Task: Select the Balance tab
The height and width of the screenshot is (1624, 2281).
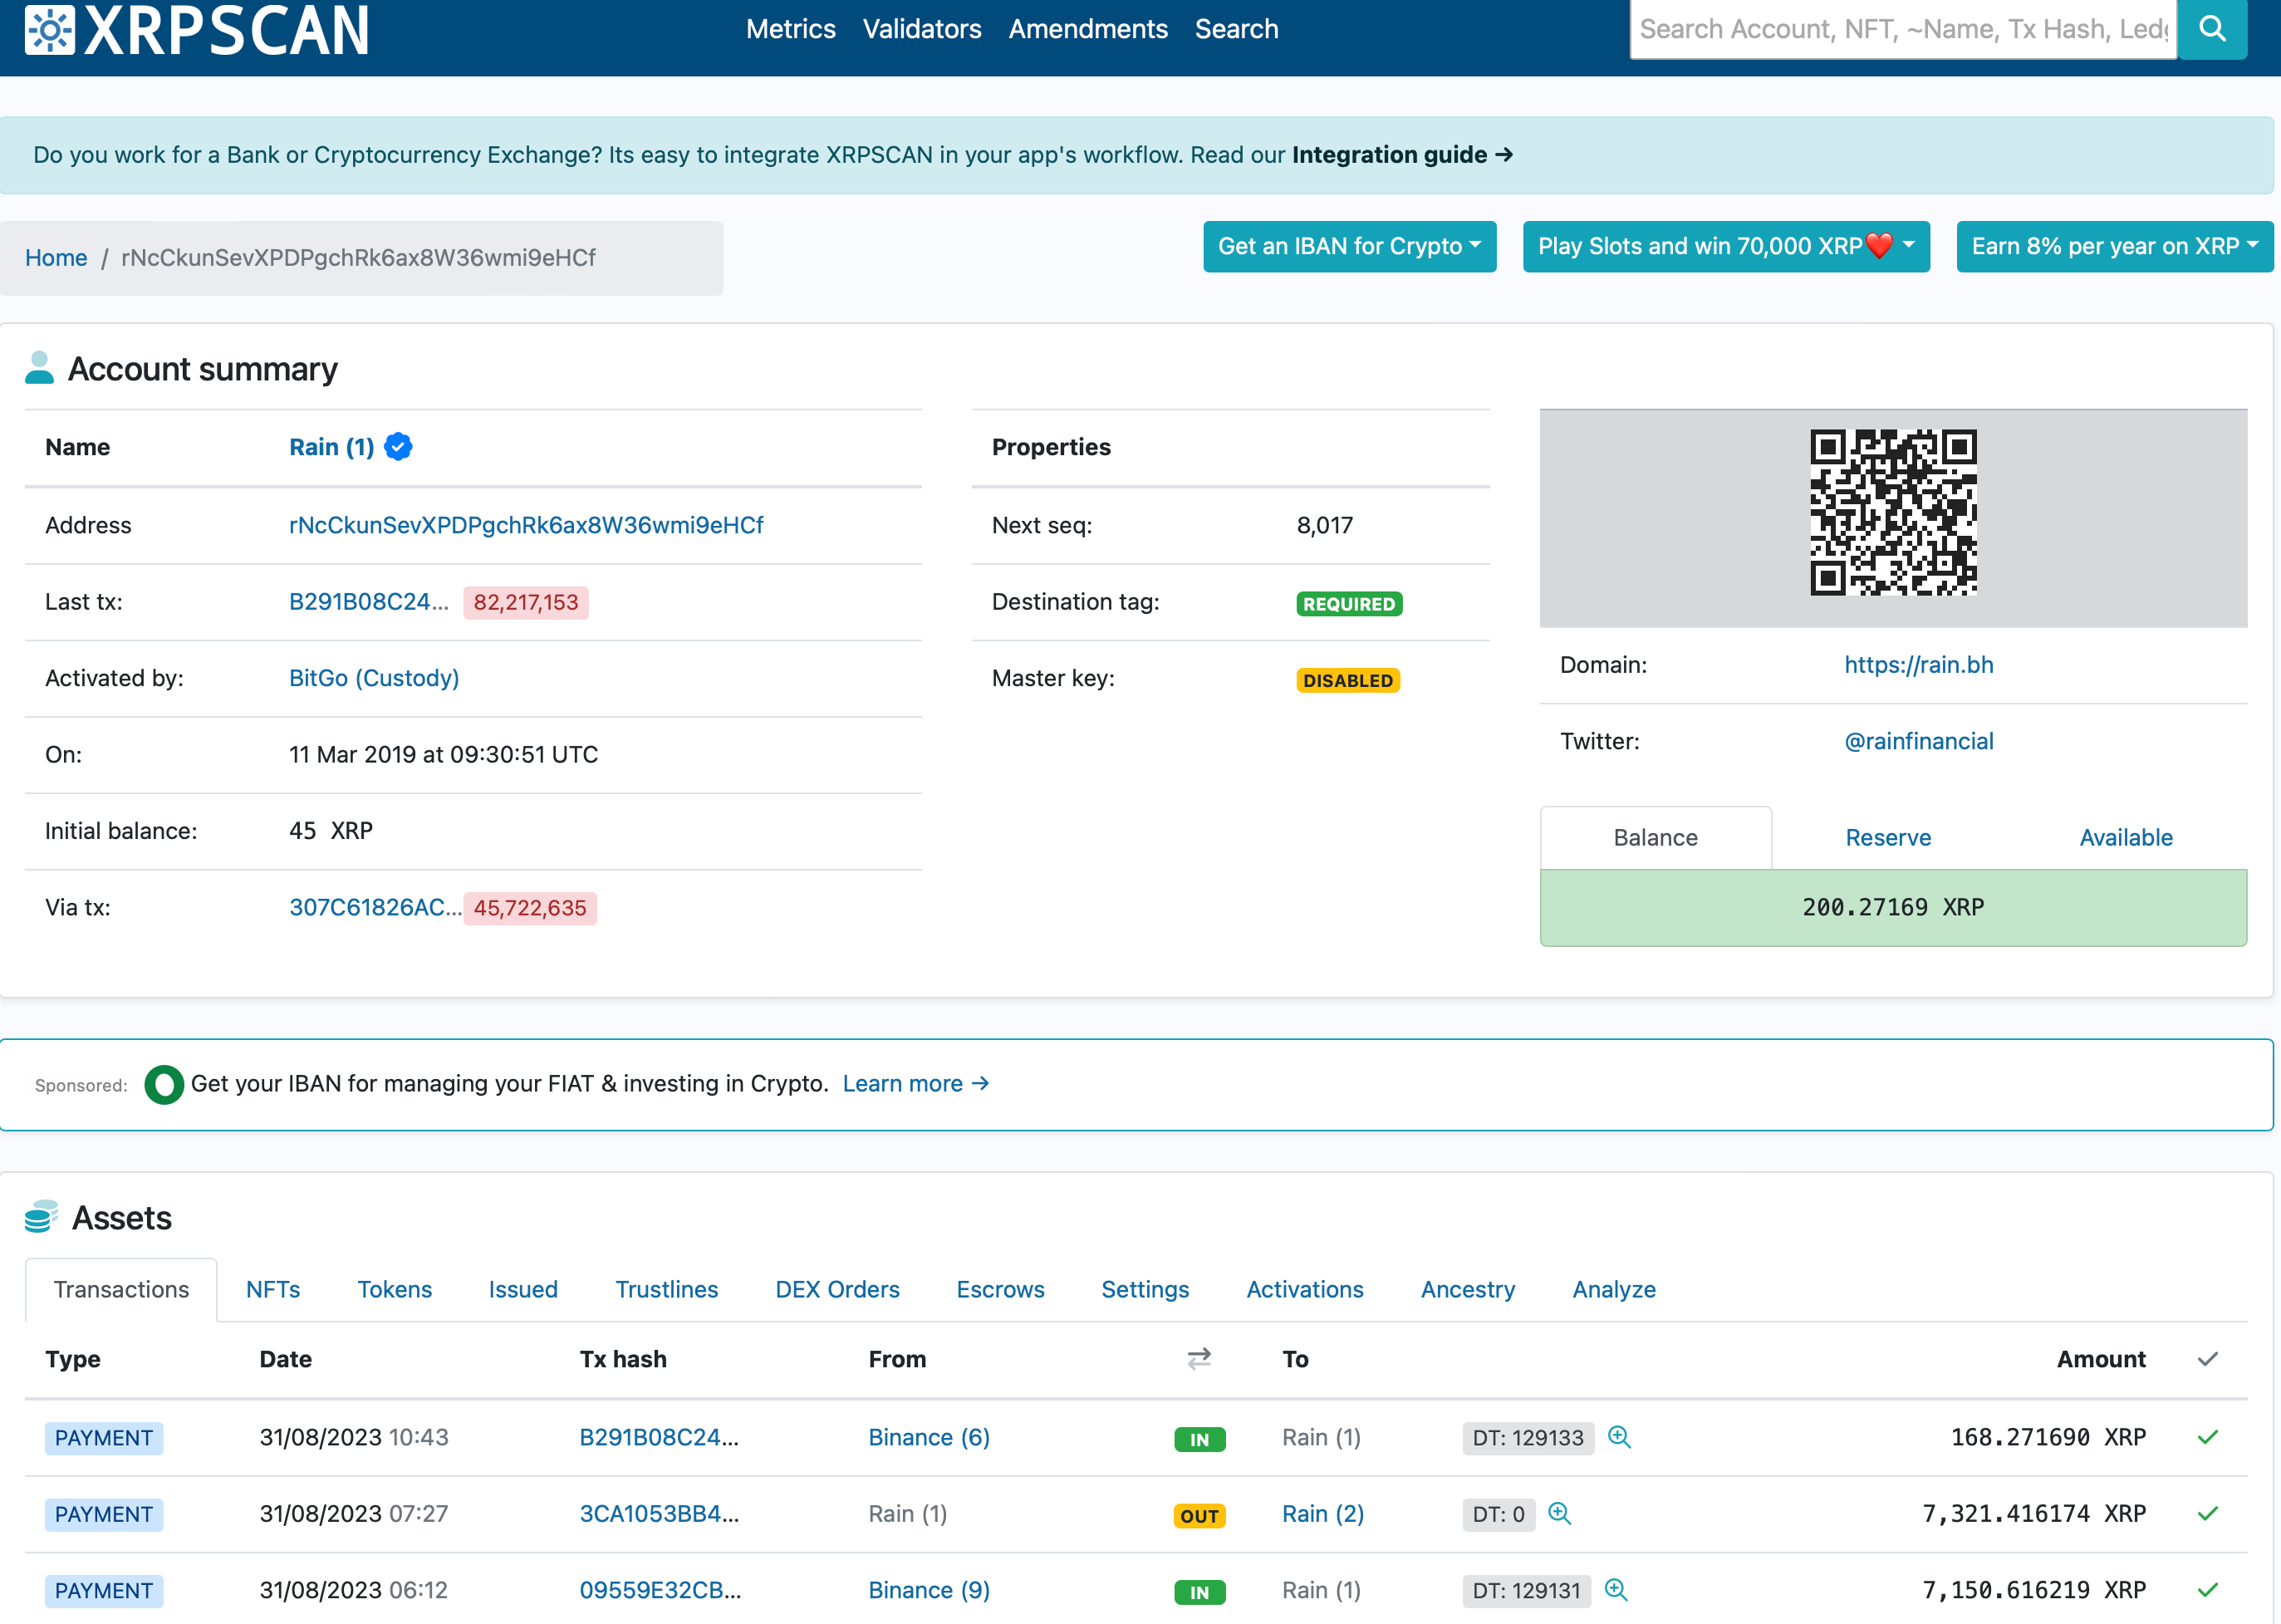Action: click(1655, 838)
